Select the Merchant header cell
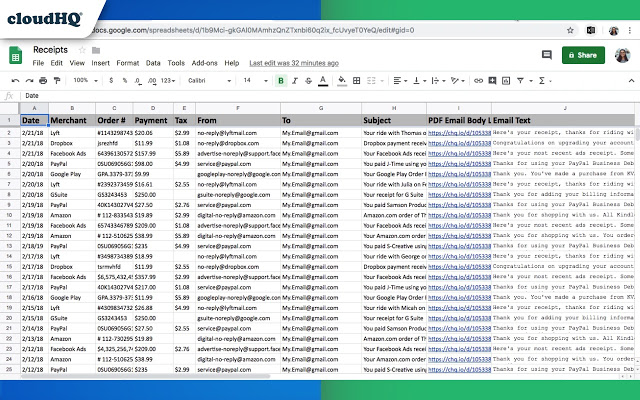This screenshot has height=400, width=640. (x=72, y=120)
